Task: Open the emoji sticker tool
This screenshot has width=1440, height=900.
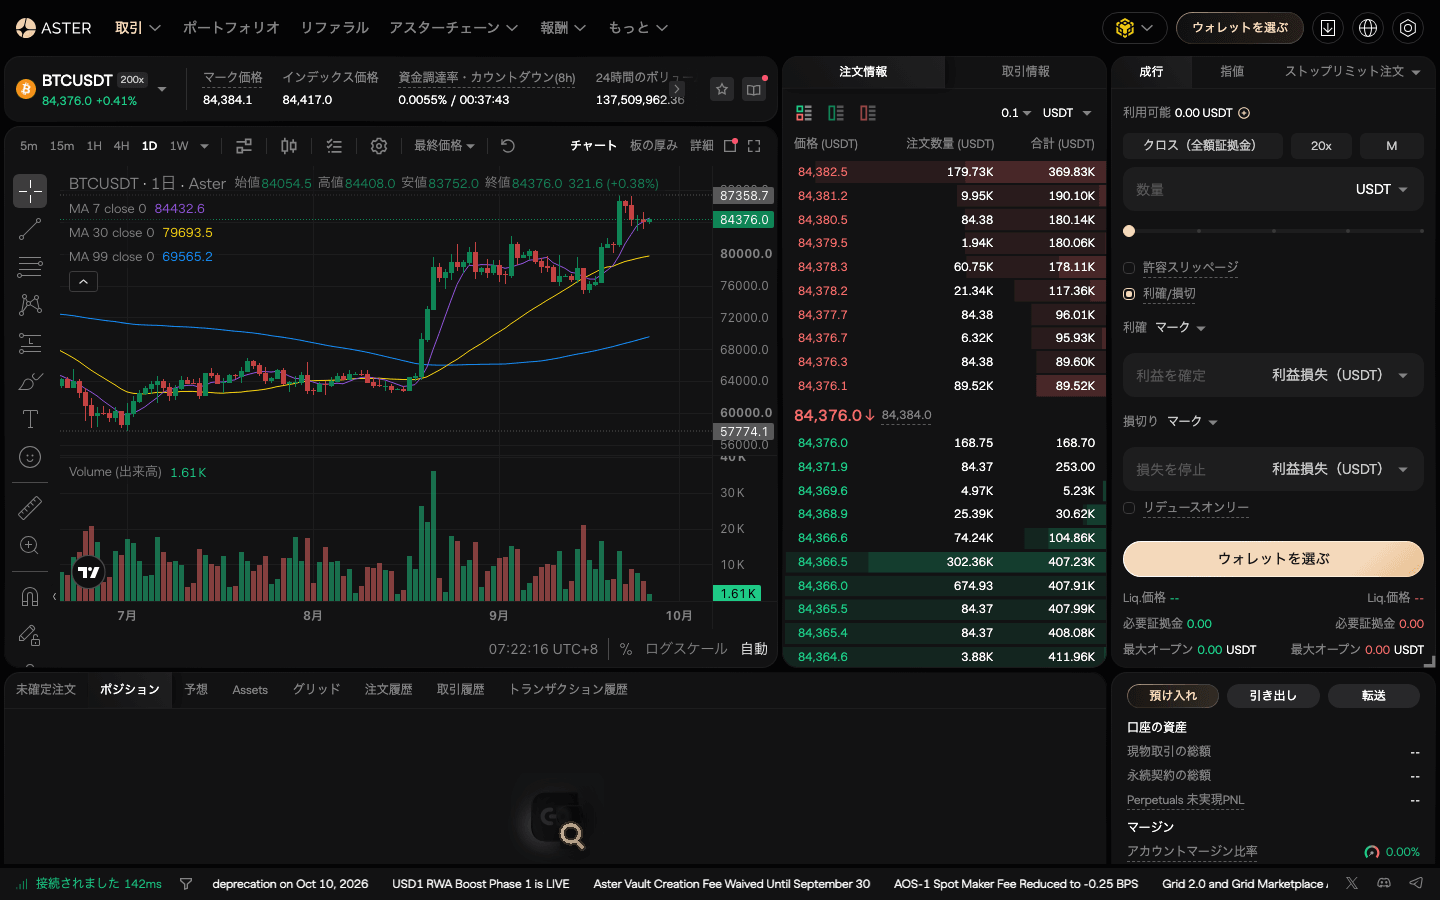Action: coord(30,457)
